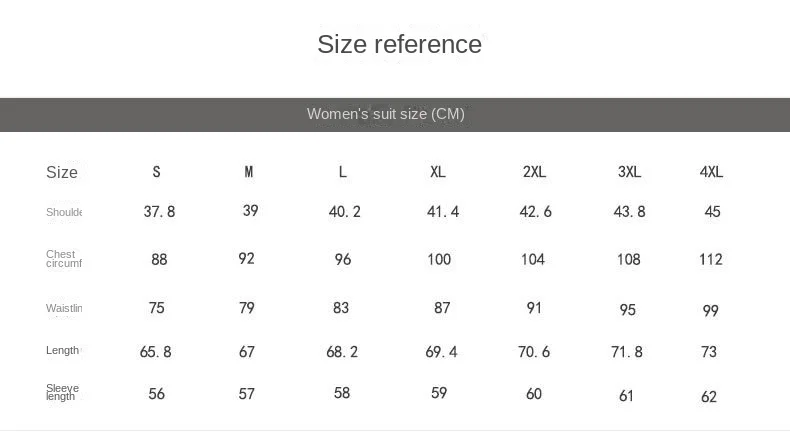Viewport: 790px width, 444px height.
Task: Click the S size column header
Action: (x=156, y=172)
